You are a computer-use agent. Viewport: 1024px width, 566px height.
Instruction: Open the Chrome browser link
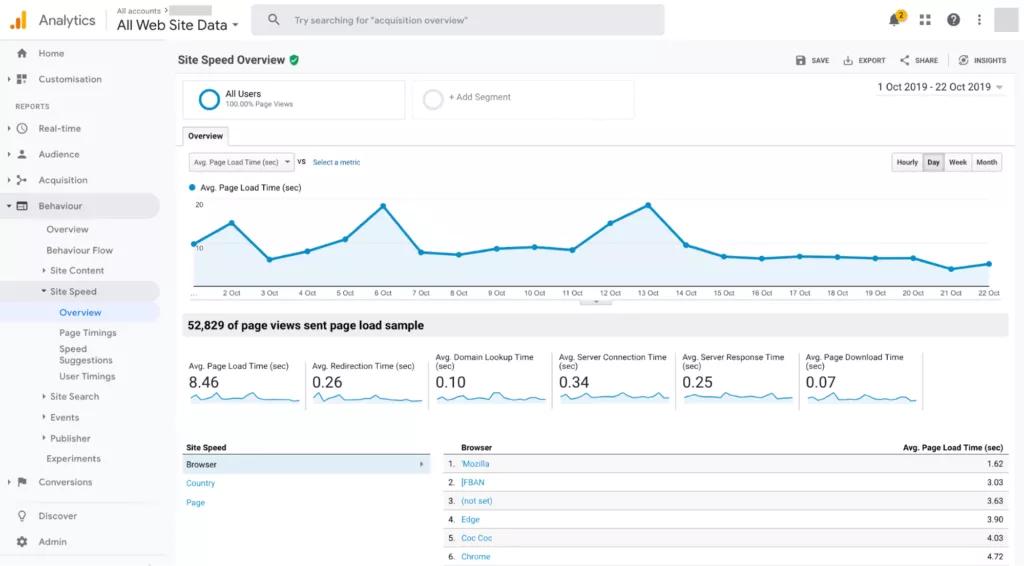point(475,556)
